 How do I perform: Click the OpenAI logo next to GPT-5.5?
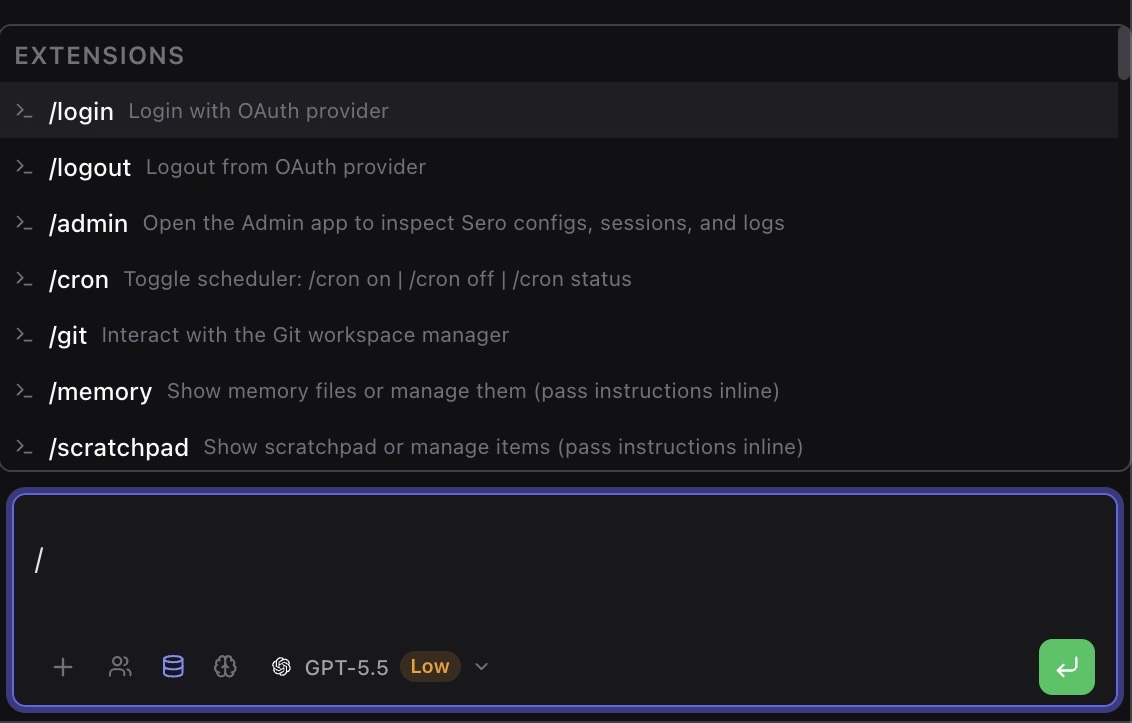(x=281, y=666)
